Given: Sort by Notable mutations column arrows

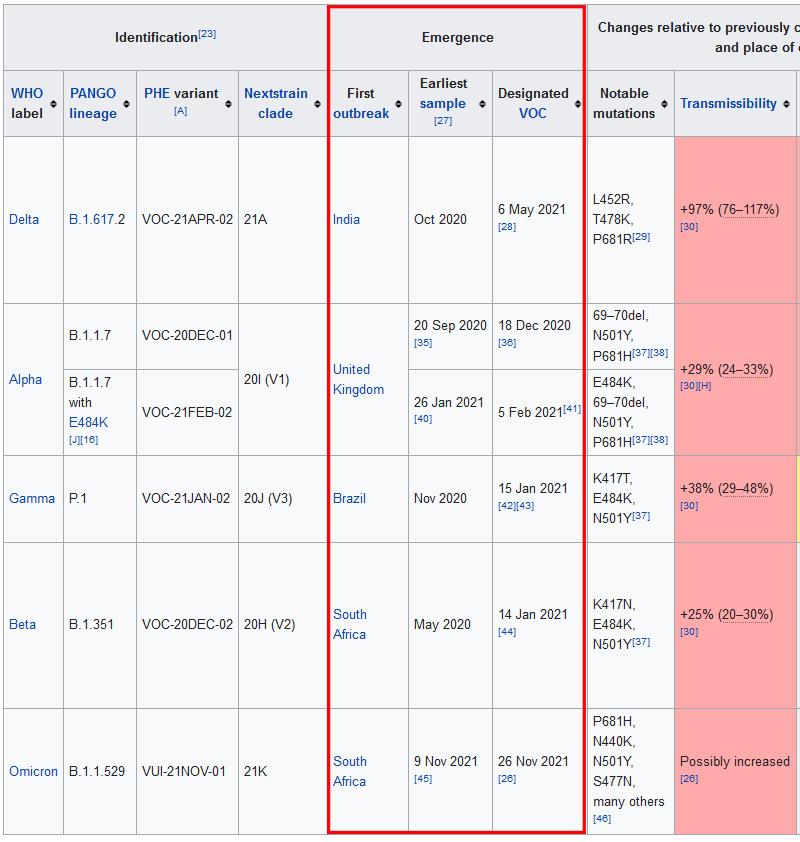Looking at the screenshot, I should [x=664, y=104].
